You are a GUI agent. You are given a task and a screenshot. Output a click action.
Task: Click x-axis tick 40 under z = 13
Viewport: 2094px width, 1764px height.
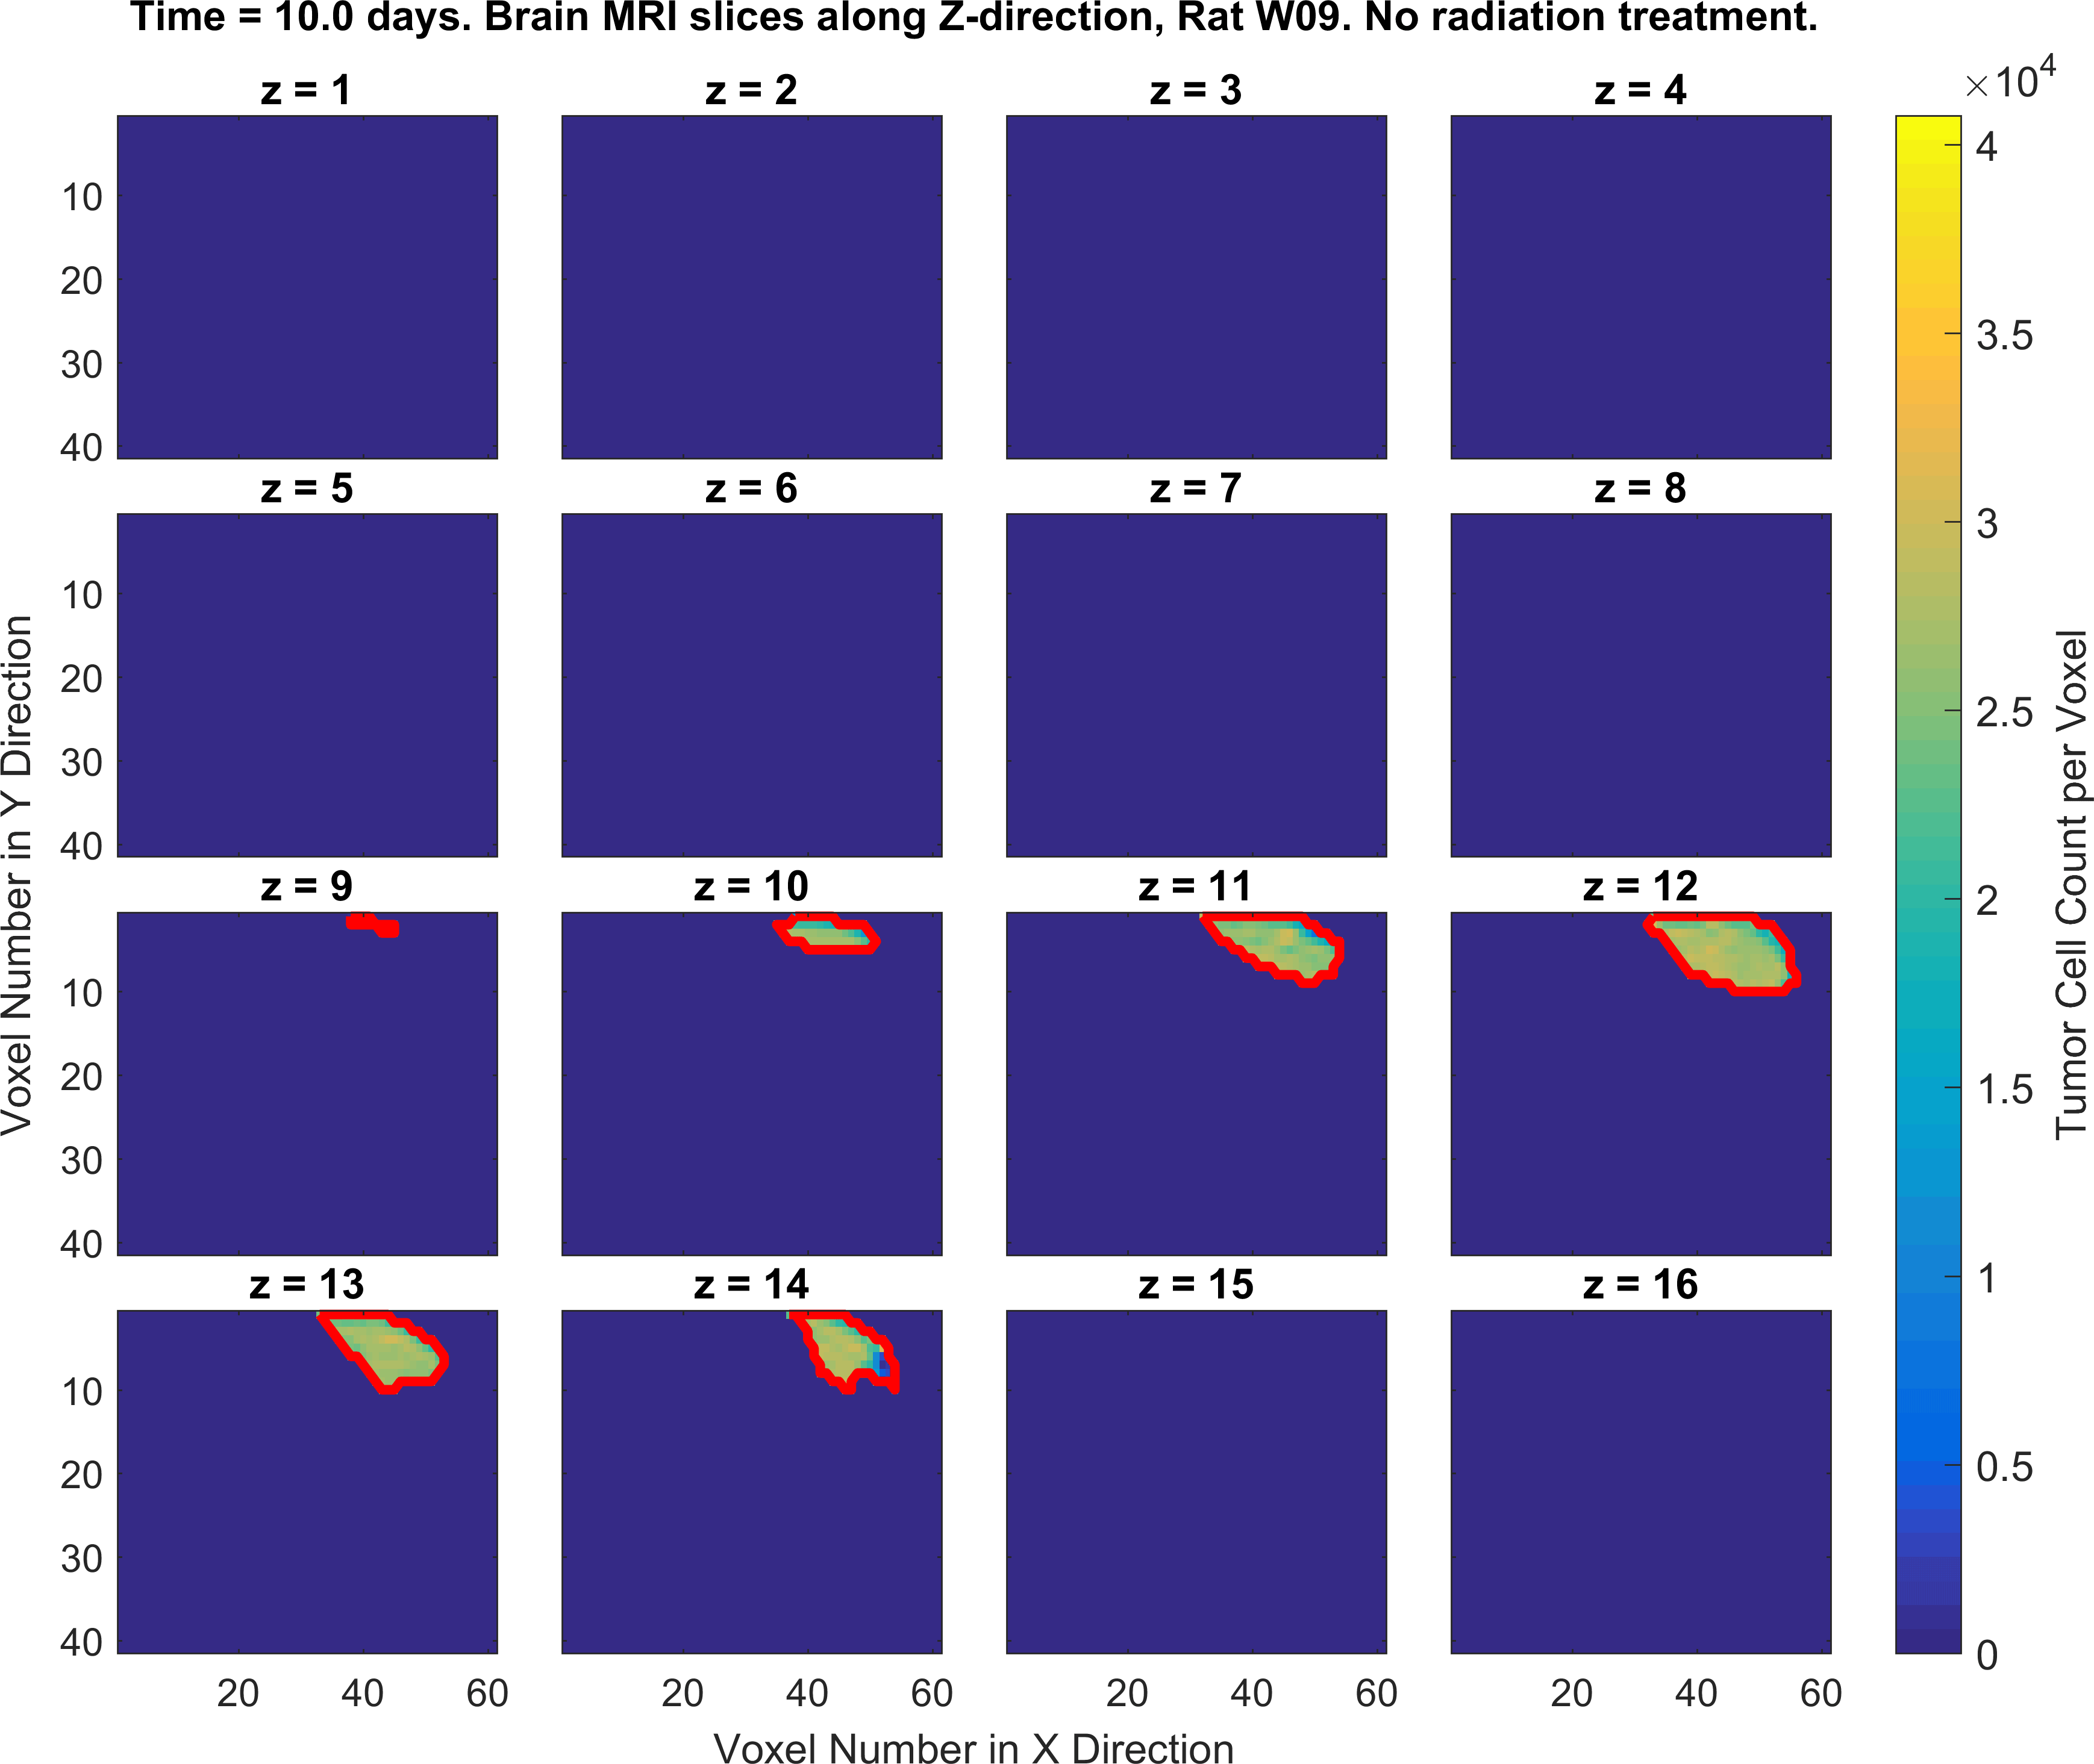coord(362,1693)
